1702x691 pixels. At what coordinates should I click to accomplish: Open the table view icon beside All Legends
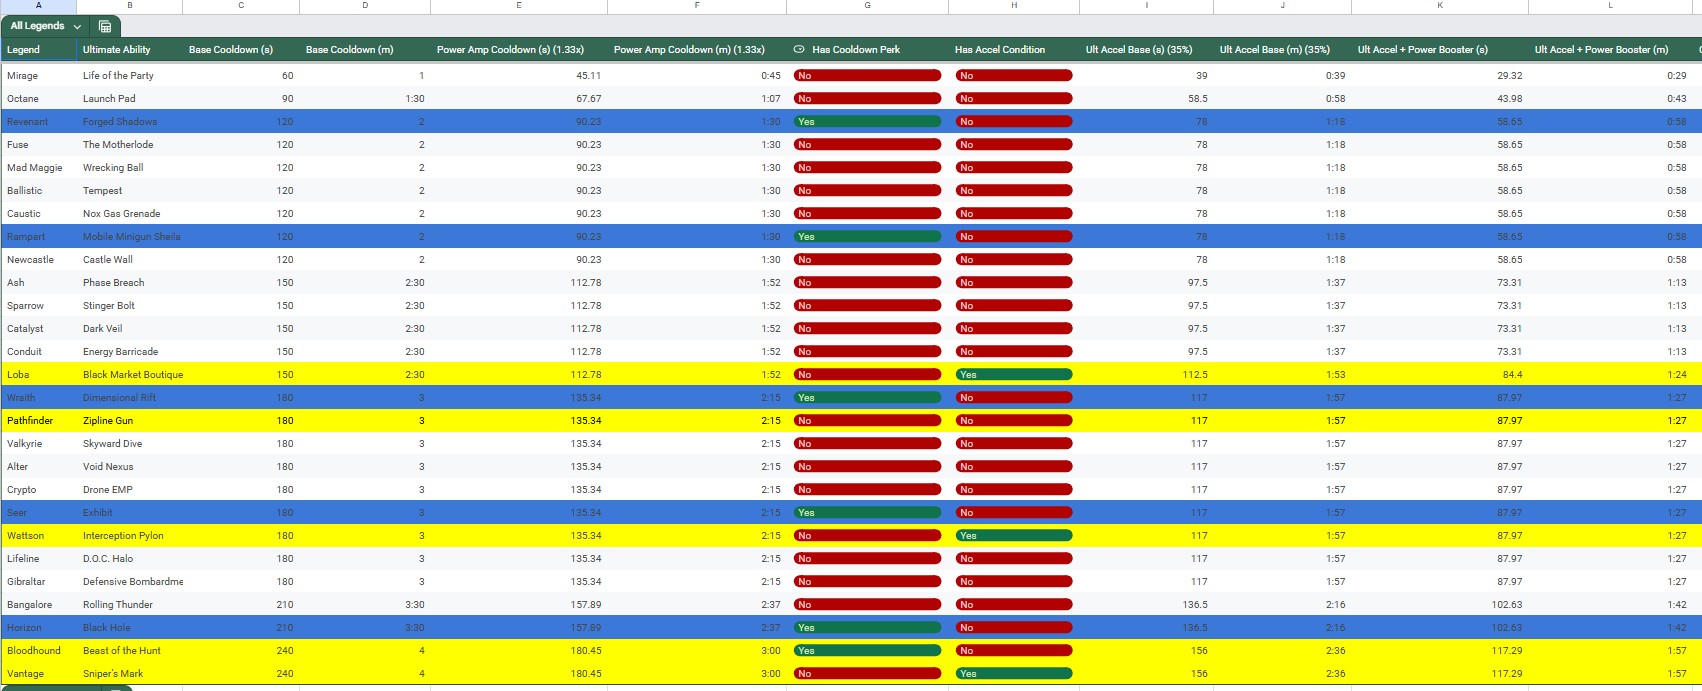pos(105,26)
